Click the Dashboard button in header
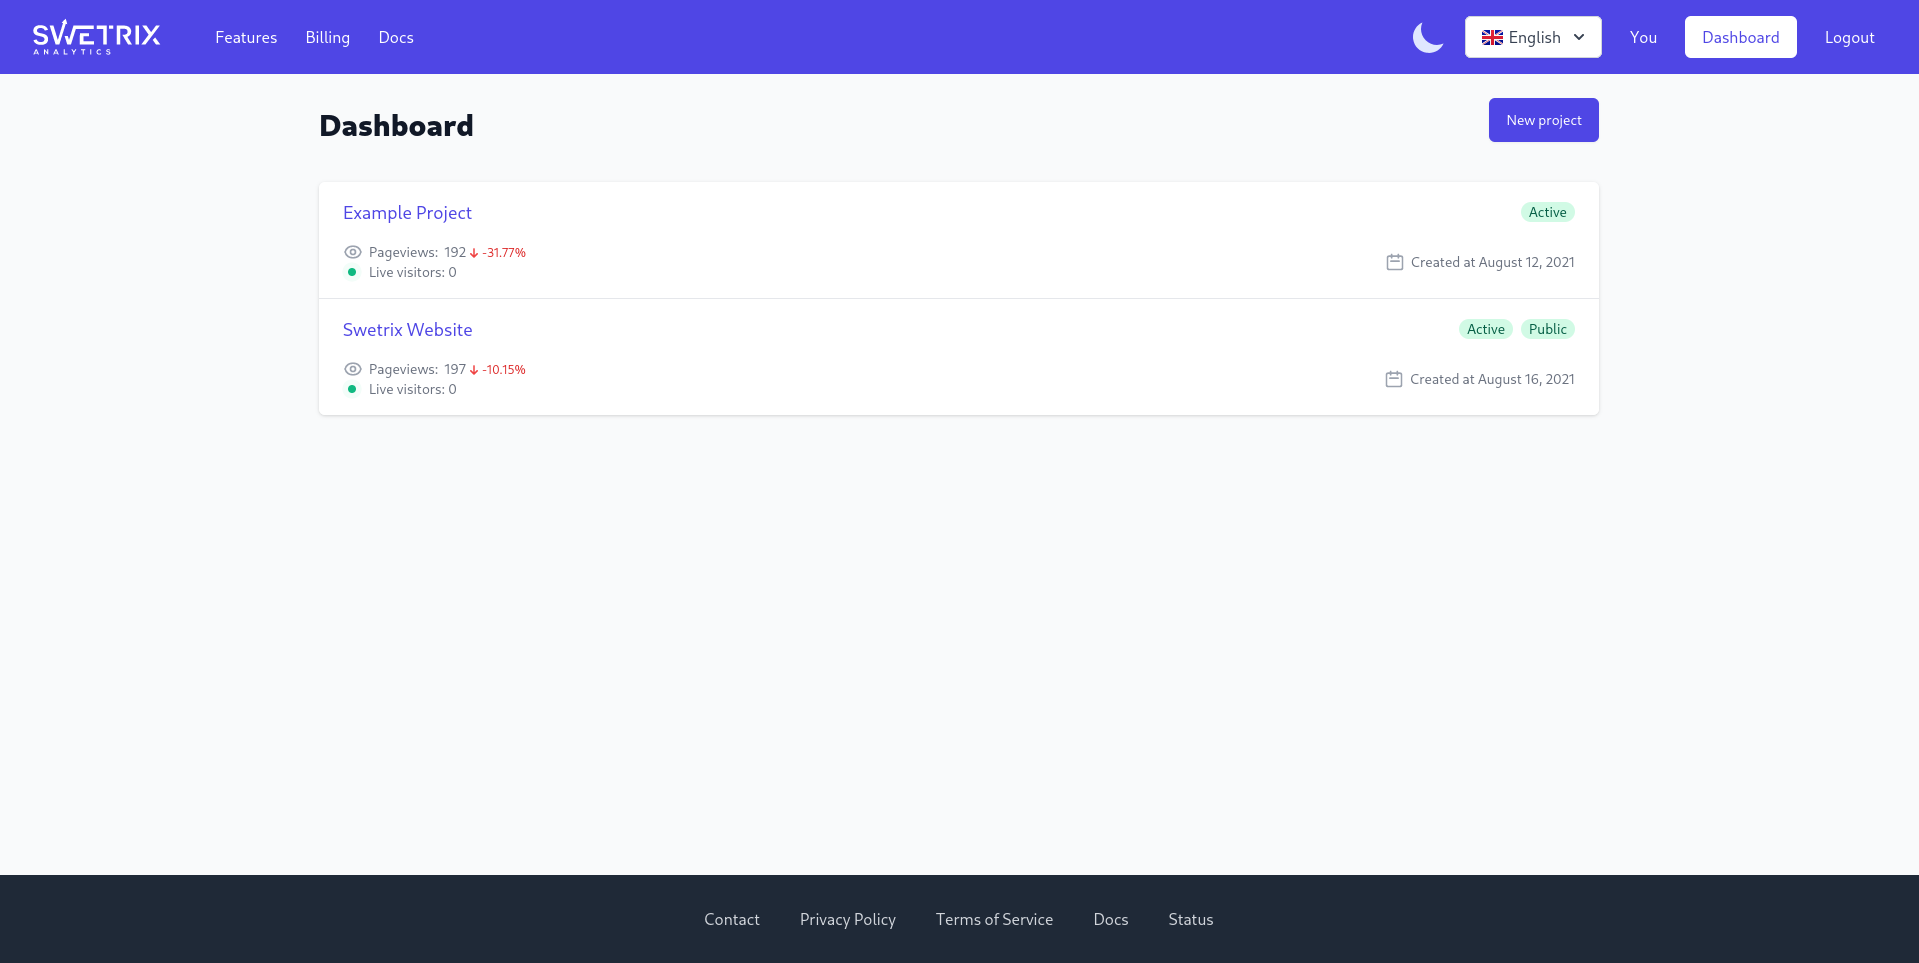 (1740, 37)
